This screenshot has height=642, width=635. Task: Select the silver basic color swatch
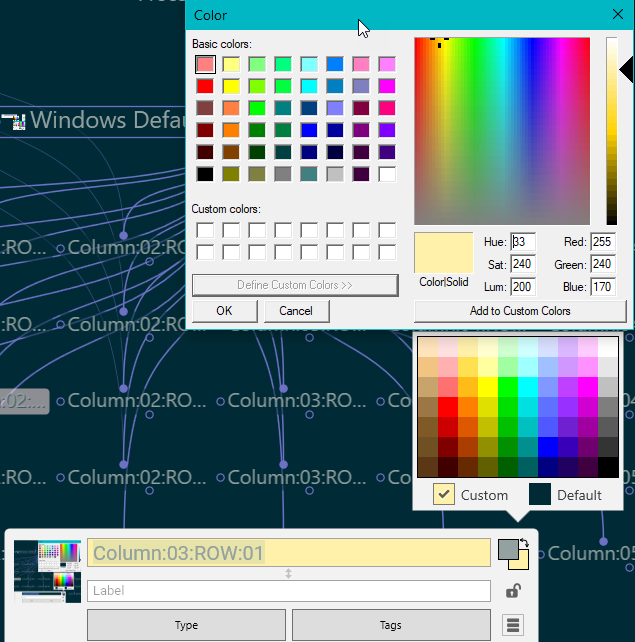coord(335,174)
